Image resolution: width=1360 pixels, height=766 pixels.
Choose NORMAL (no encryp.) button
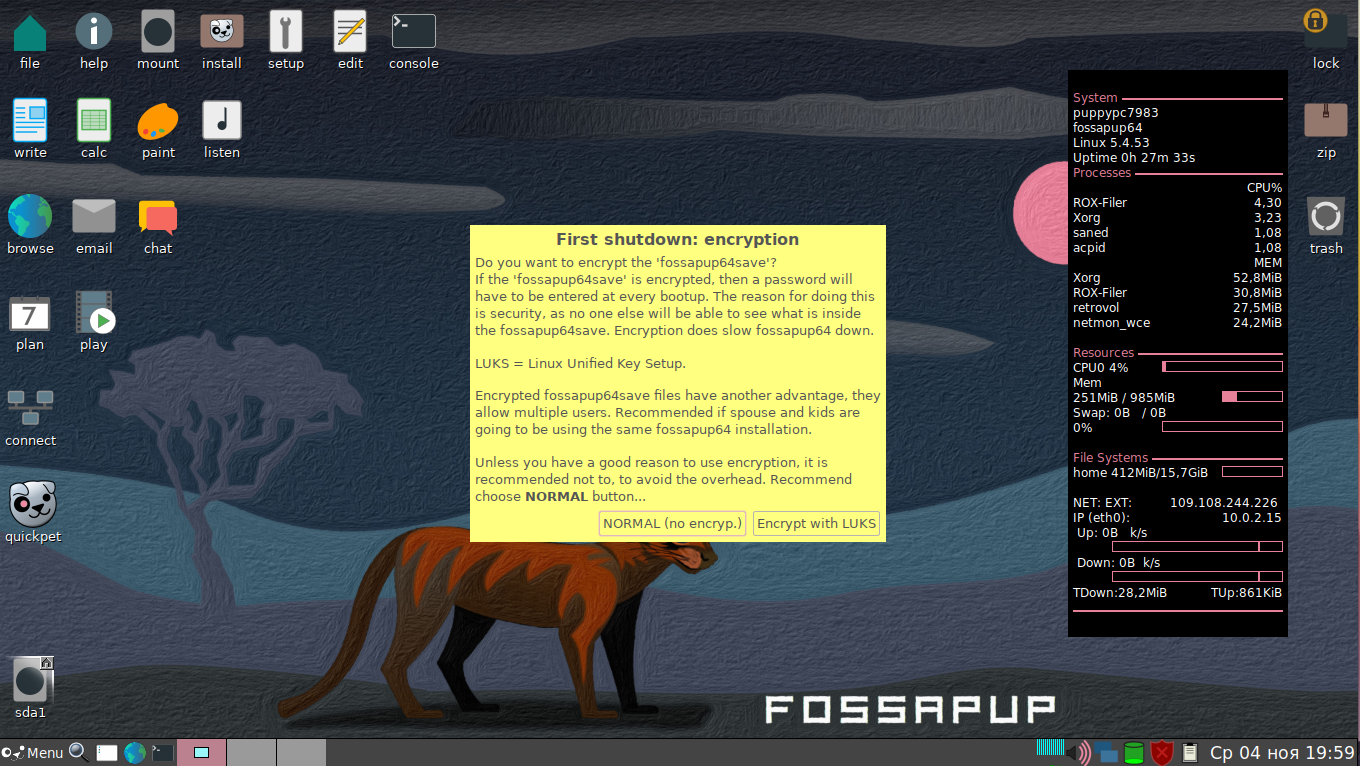(x=673, y=523)
